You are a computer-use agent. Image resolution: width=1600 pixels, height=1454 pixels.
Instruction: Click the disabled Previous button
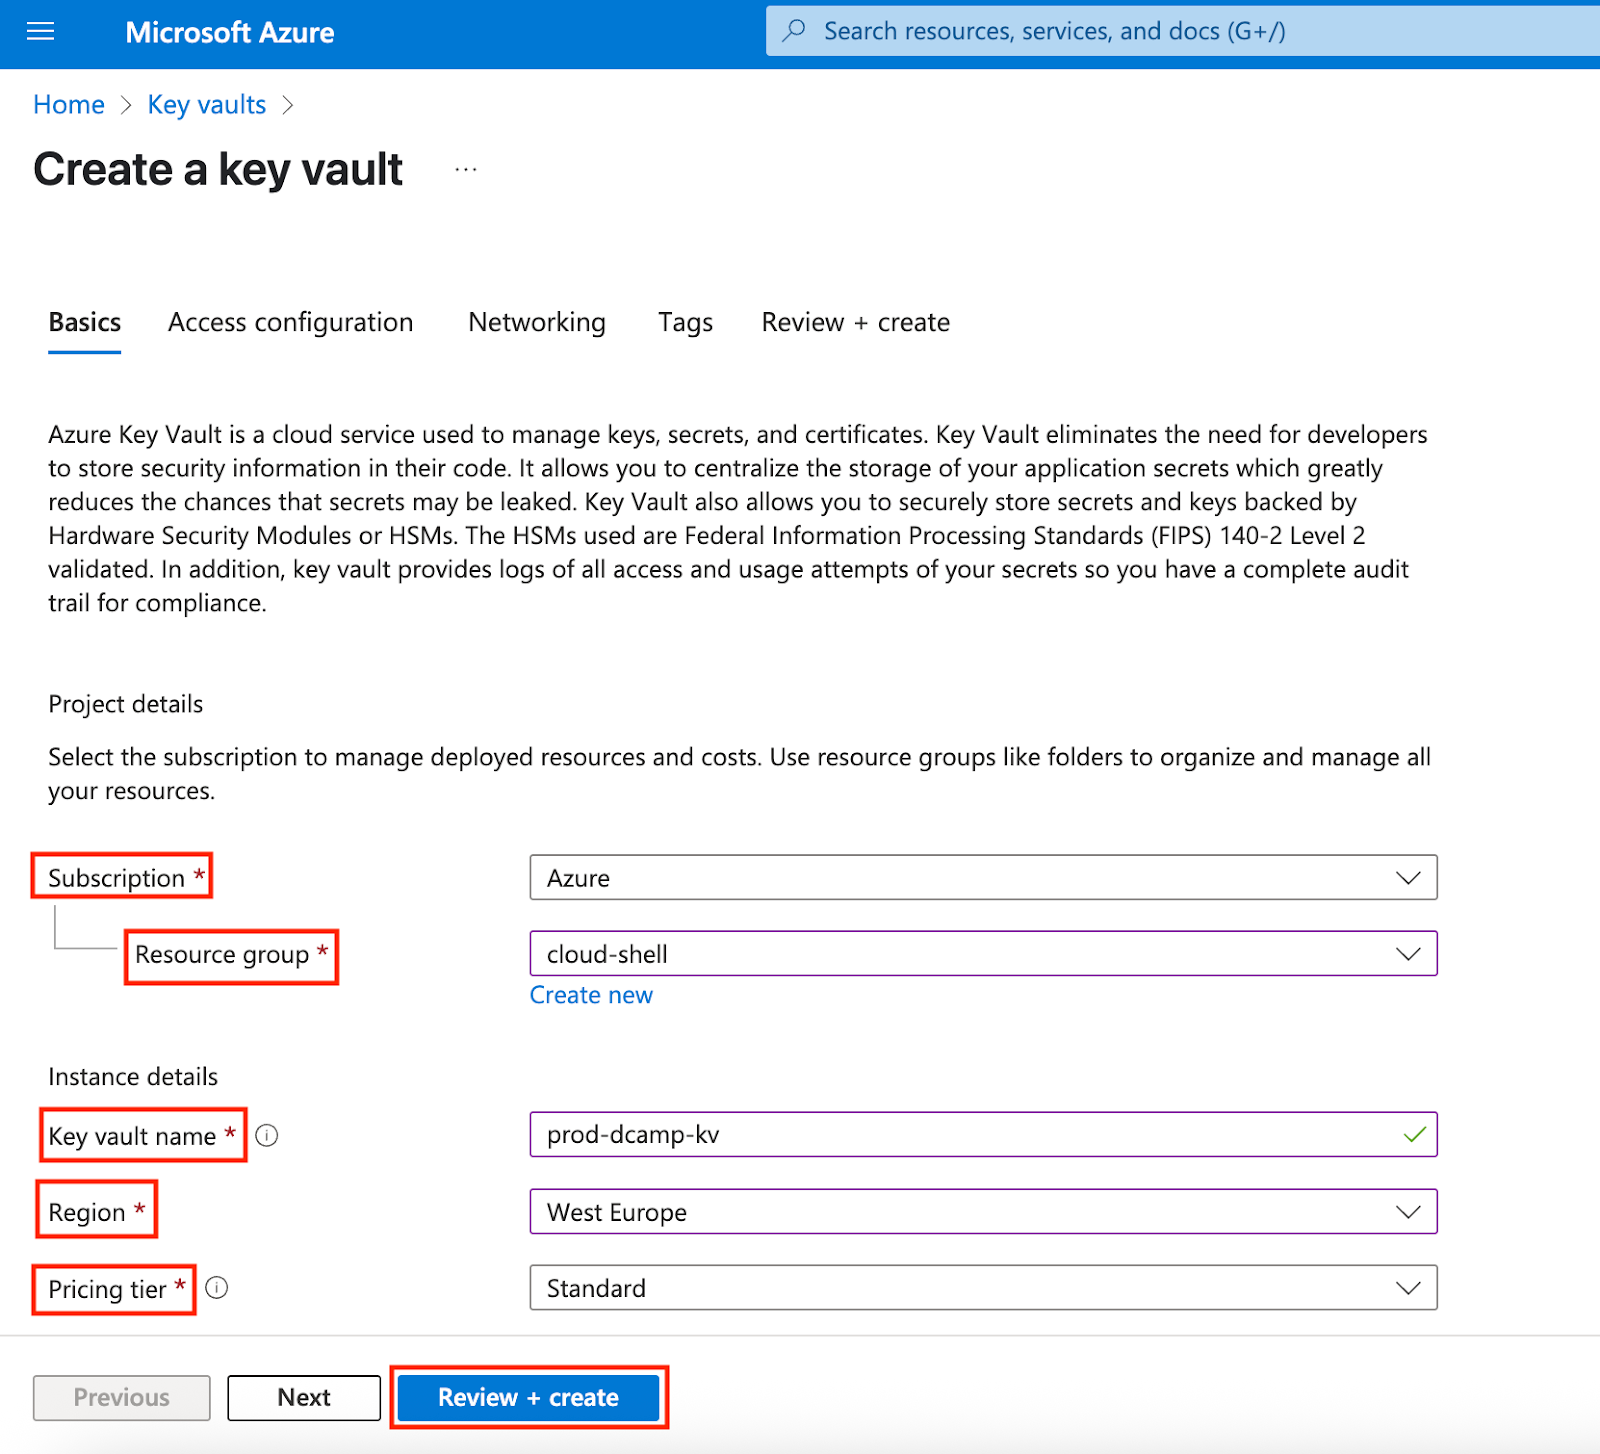coord(122,1397)
